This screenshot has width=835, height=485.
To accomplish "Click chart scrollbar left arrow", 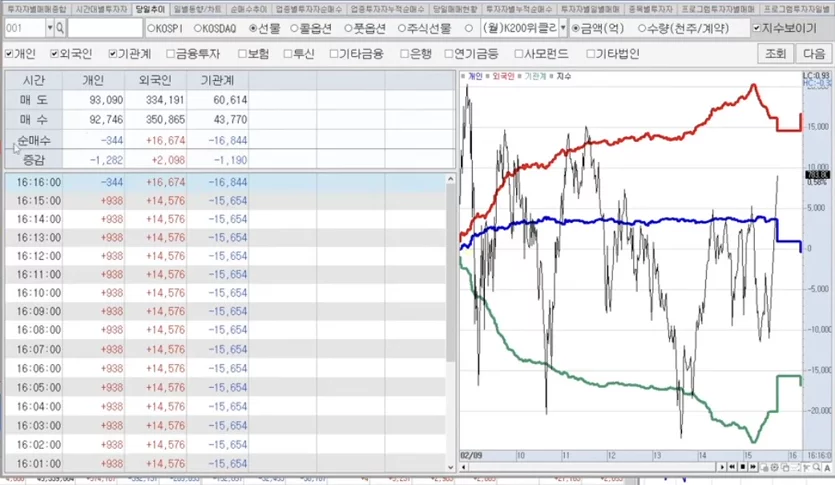I will point(464,467).
